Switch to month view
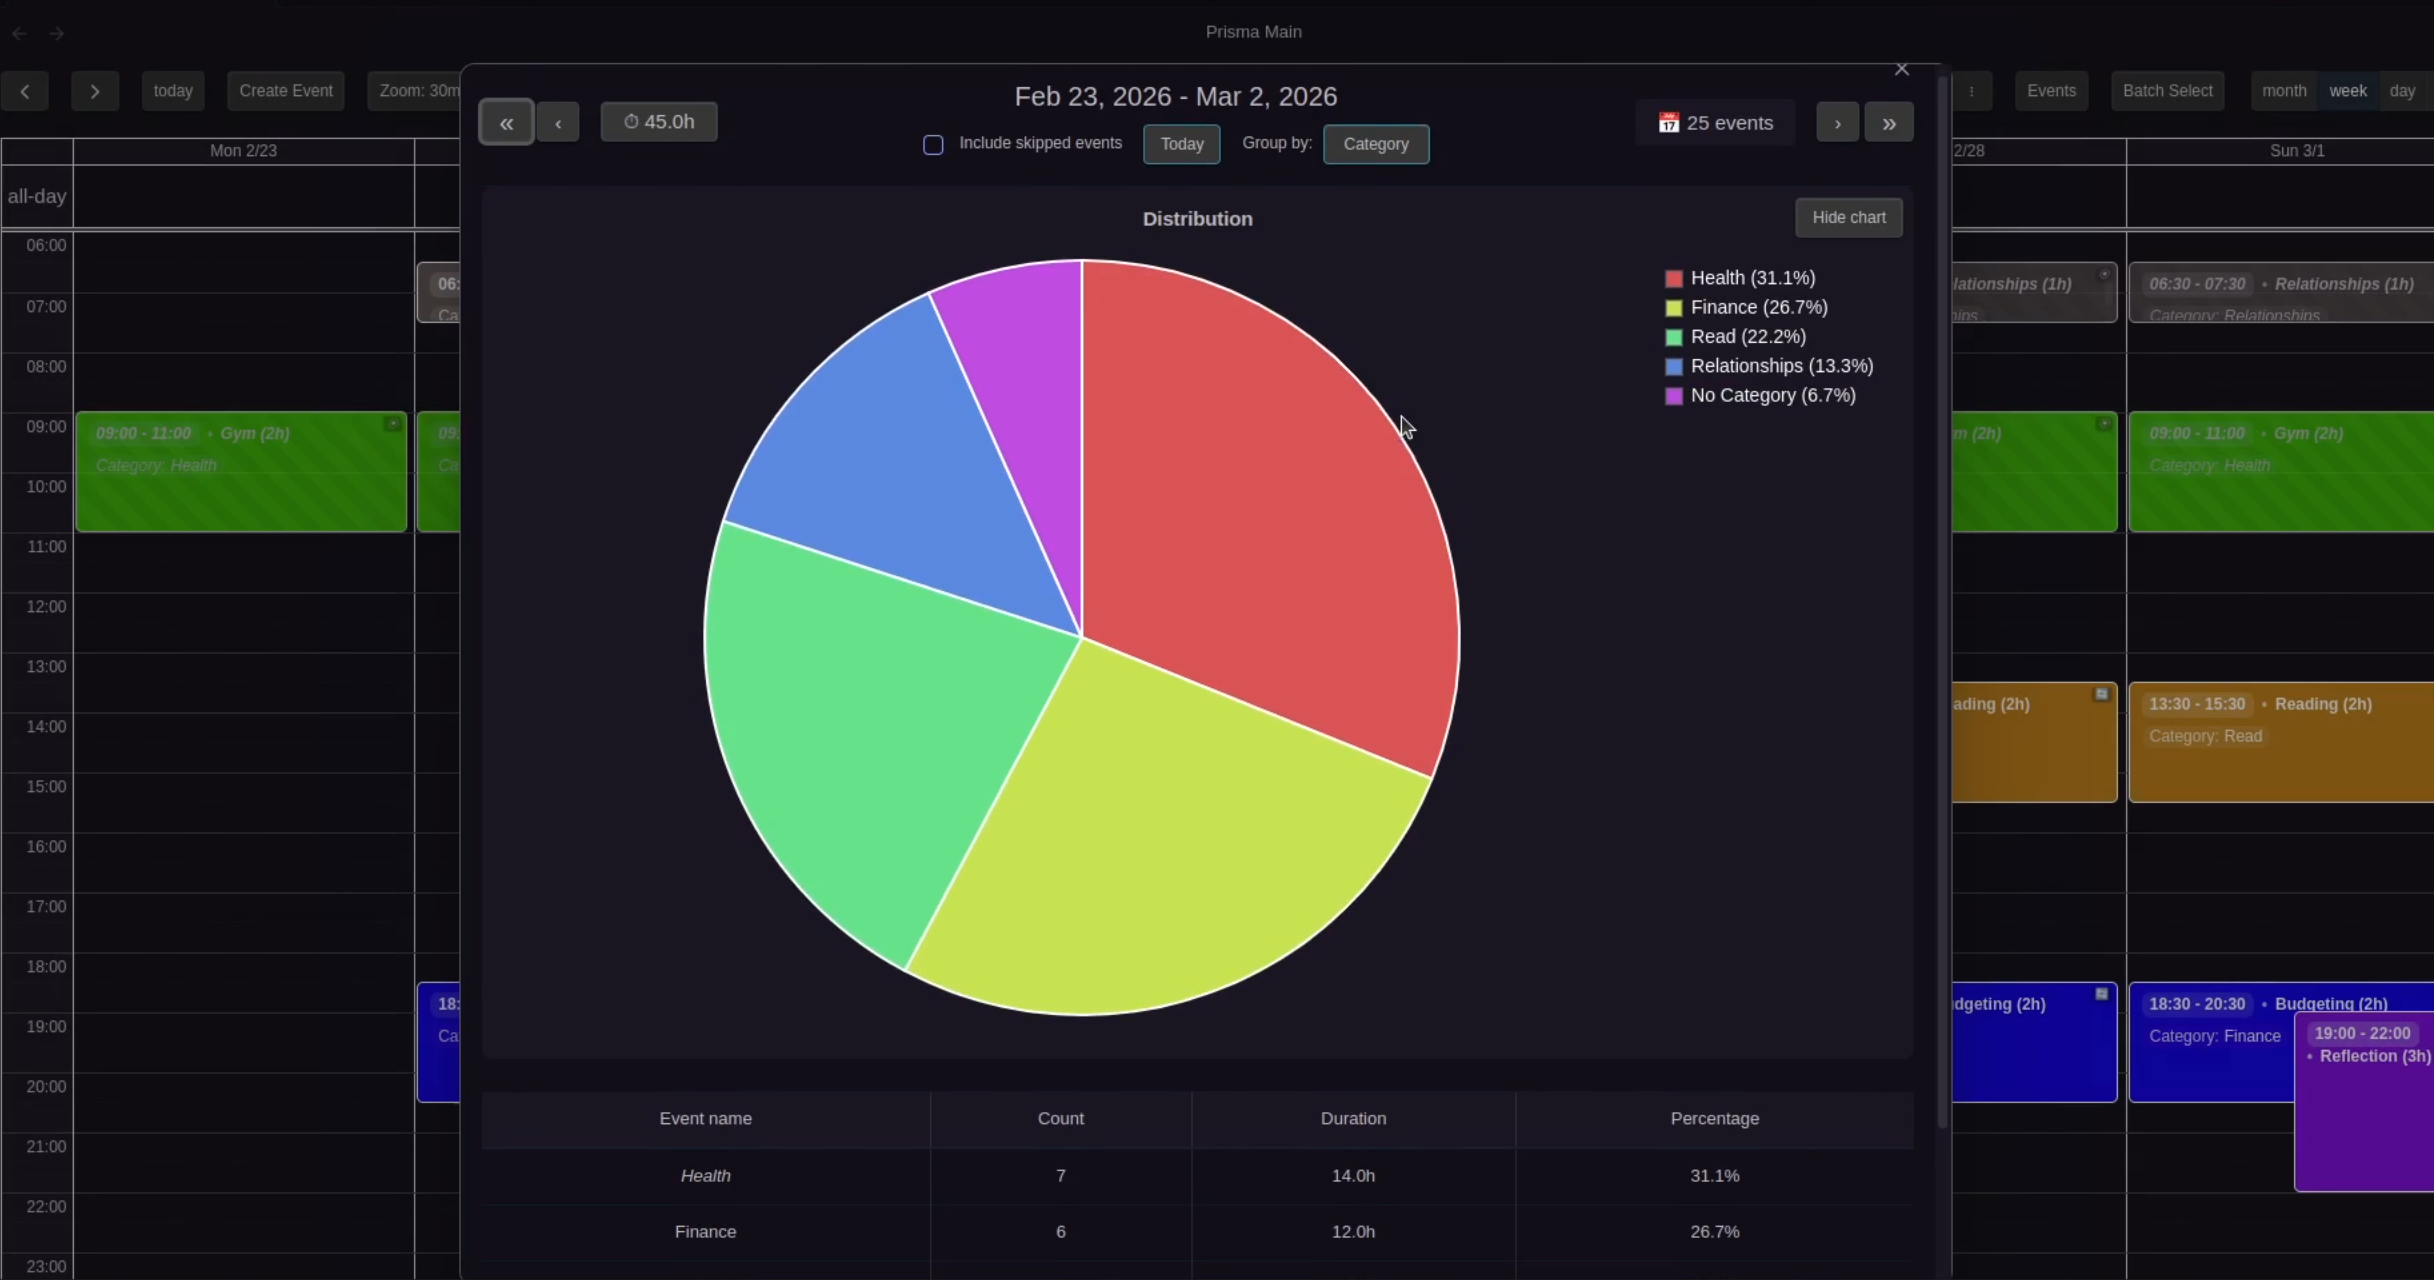 point(2283,90)
